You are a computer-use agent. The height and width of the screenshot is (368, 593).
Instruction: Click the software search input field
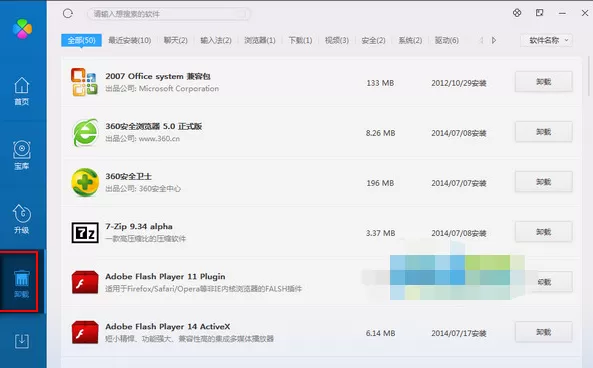coord(169,14)
